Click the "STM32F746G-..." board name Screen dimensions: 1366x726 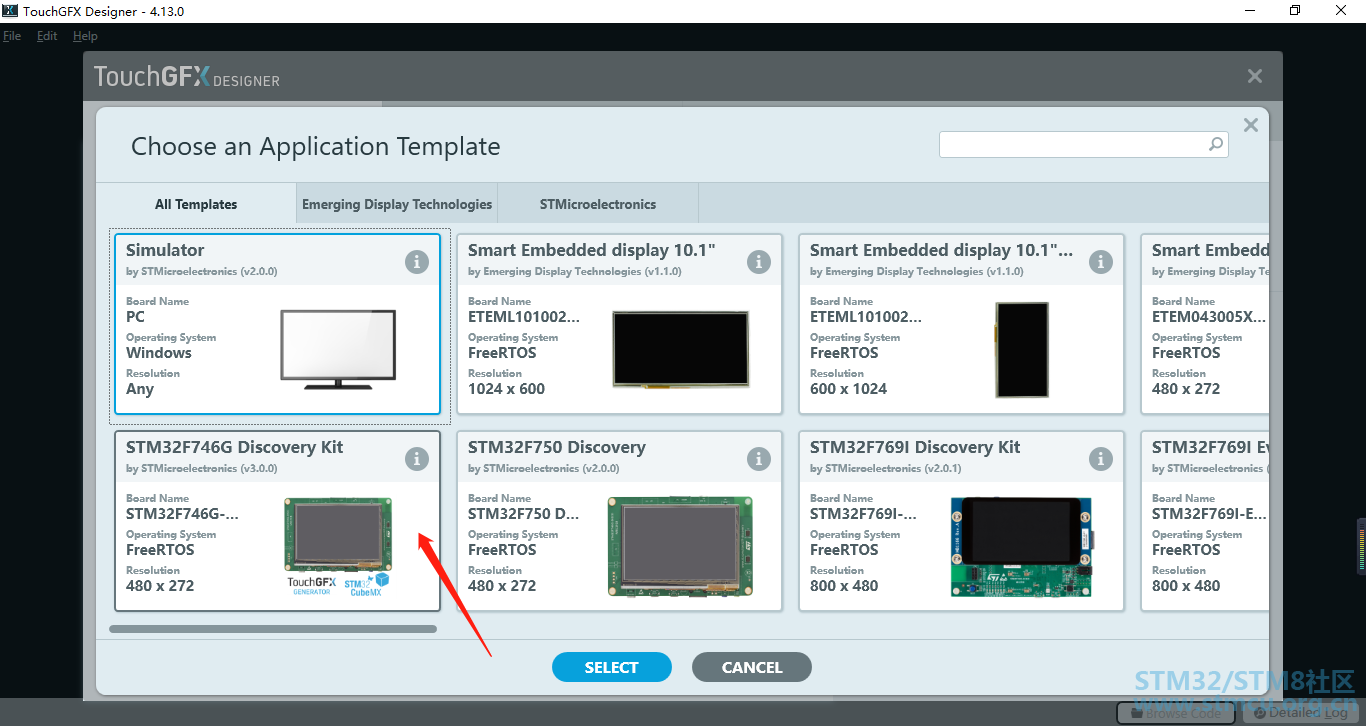(182, 514)
